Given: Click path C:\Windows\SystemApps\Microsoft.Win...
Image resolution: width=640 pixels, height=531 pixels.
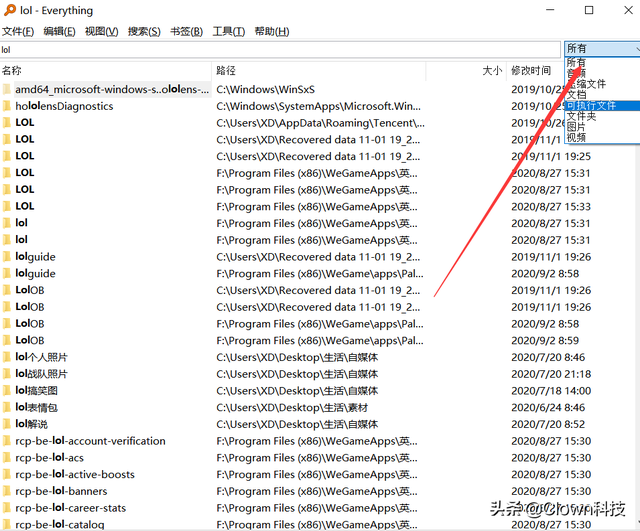Looking at the screenshot, I should [319, 106].
